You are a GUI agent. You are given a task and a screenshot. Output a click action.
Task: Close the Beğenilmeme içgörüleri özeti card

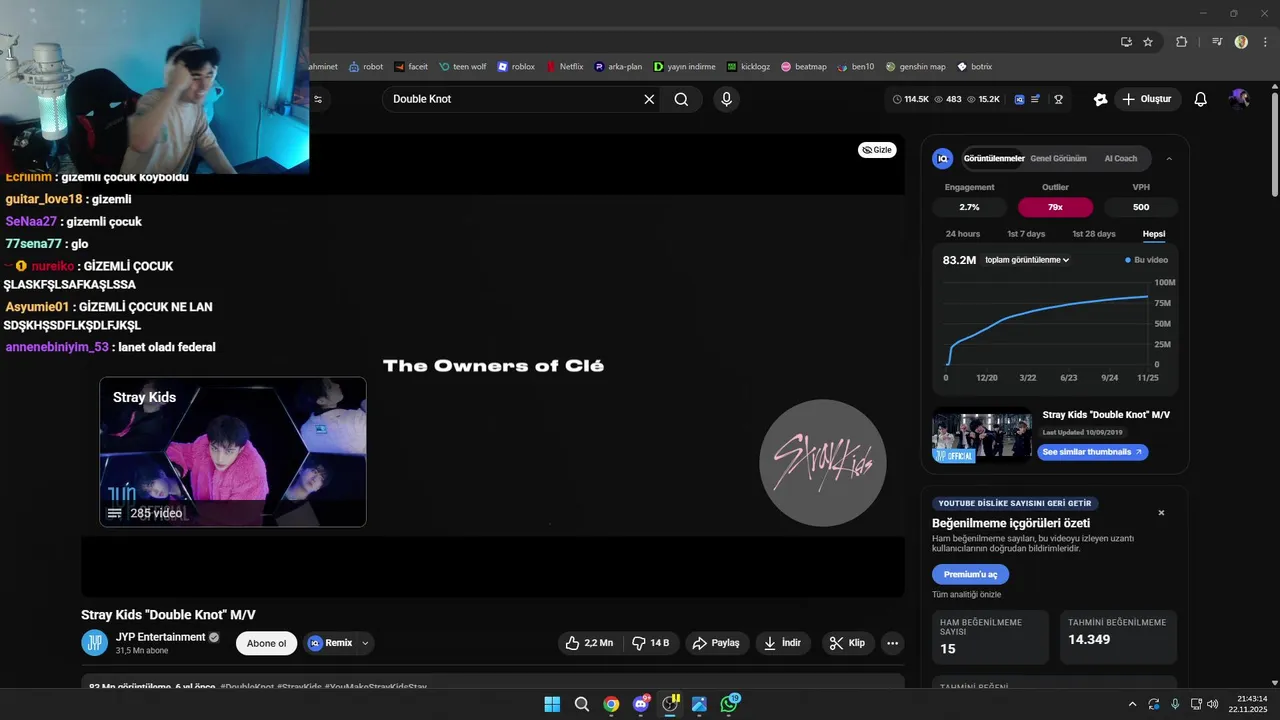[1161, 513]
